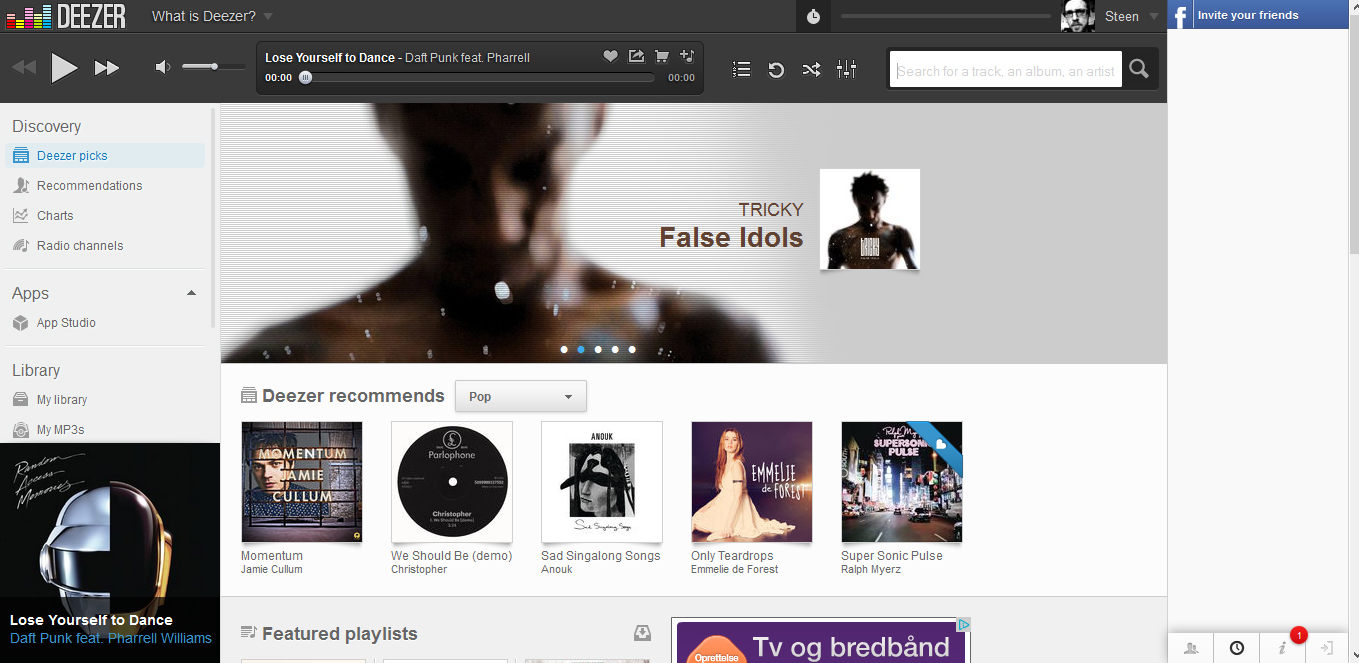The height and width of the screenshot is (663, 1359).
Task: Open the history clock tab
Action: pos(1237,648)
